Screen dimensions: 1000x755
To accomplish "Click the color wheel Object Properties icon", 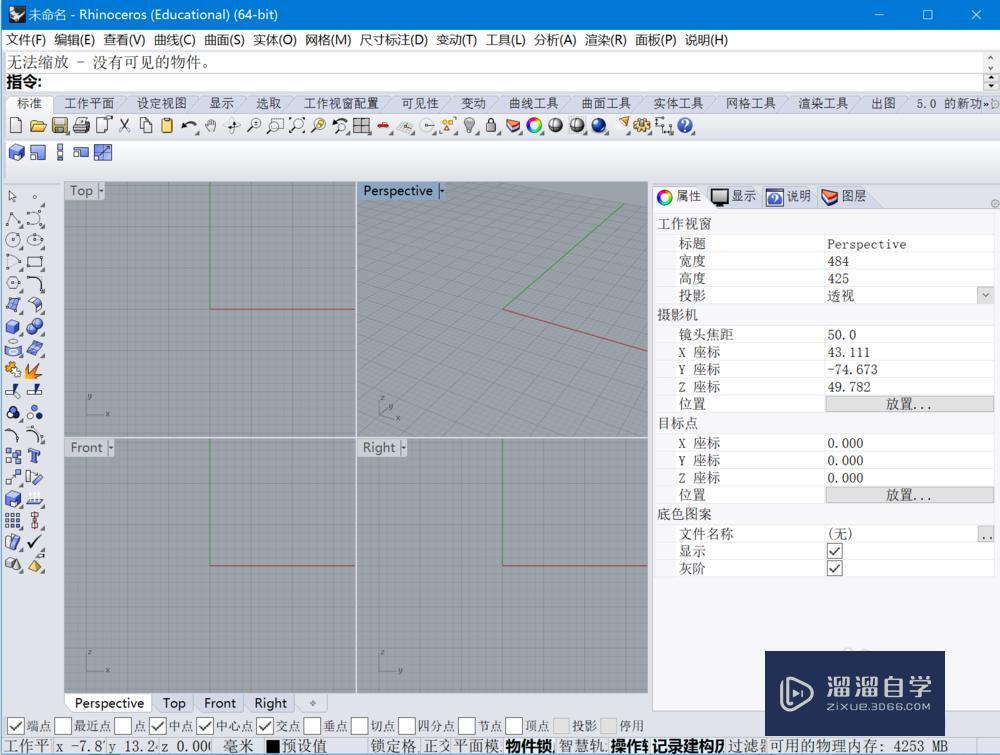I will coord(534,126).
